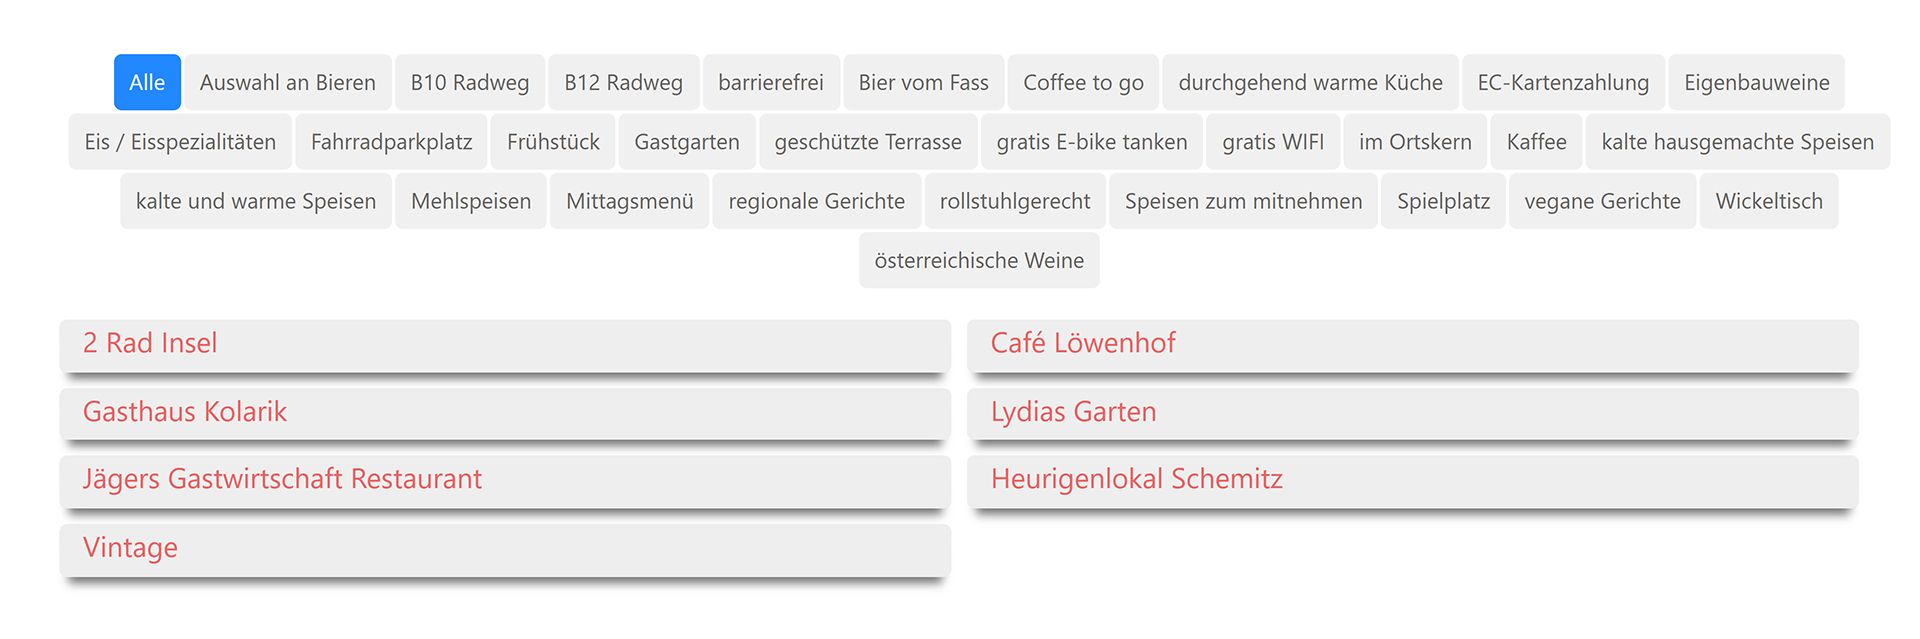Activate the Eigenbauweine filter

(1757, 83)
